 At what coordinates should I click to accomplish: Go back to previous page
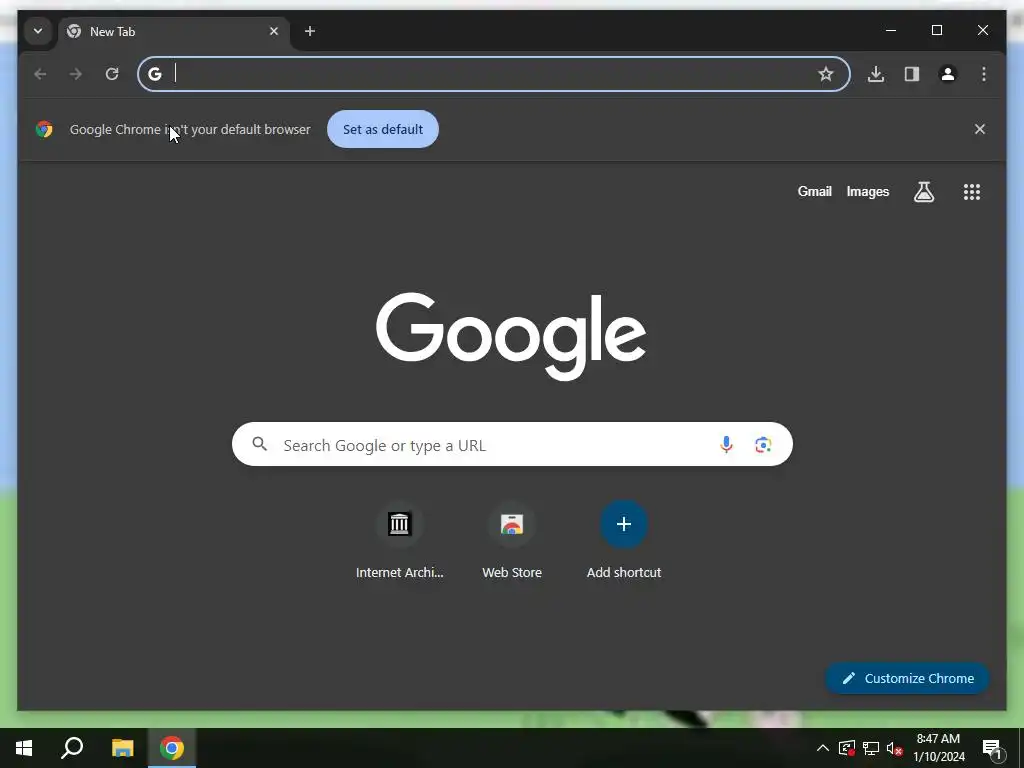point(40,74)
